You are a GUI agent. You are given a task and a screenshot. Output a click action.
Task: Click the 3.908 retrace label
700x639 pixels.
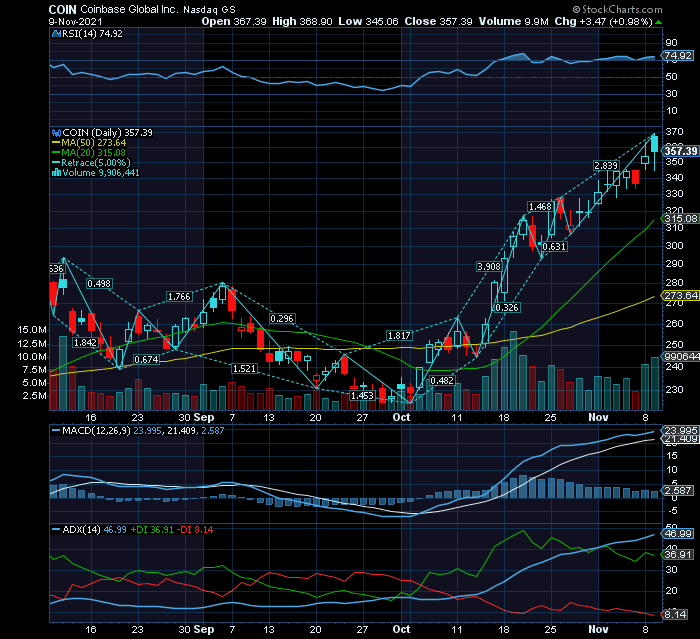[x=489, y=267]
